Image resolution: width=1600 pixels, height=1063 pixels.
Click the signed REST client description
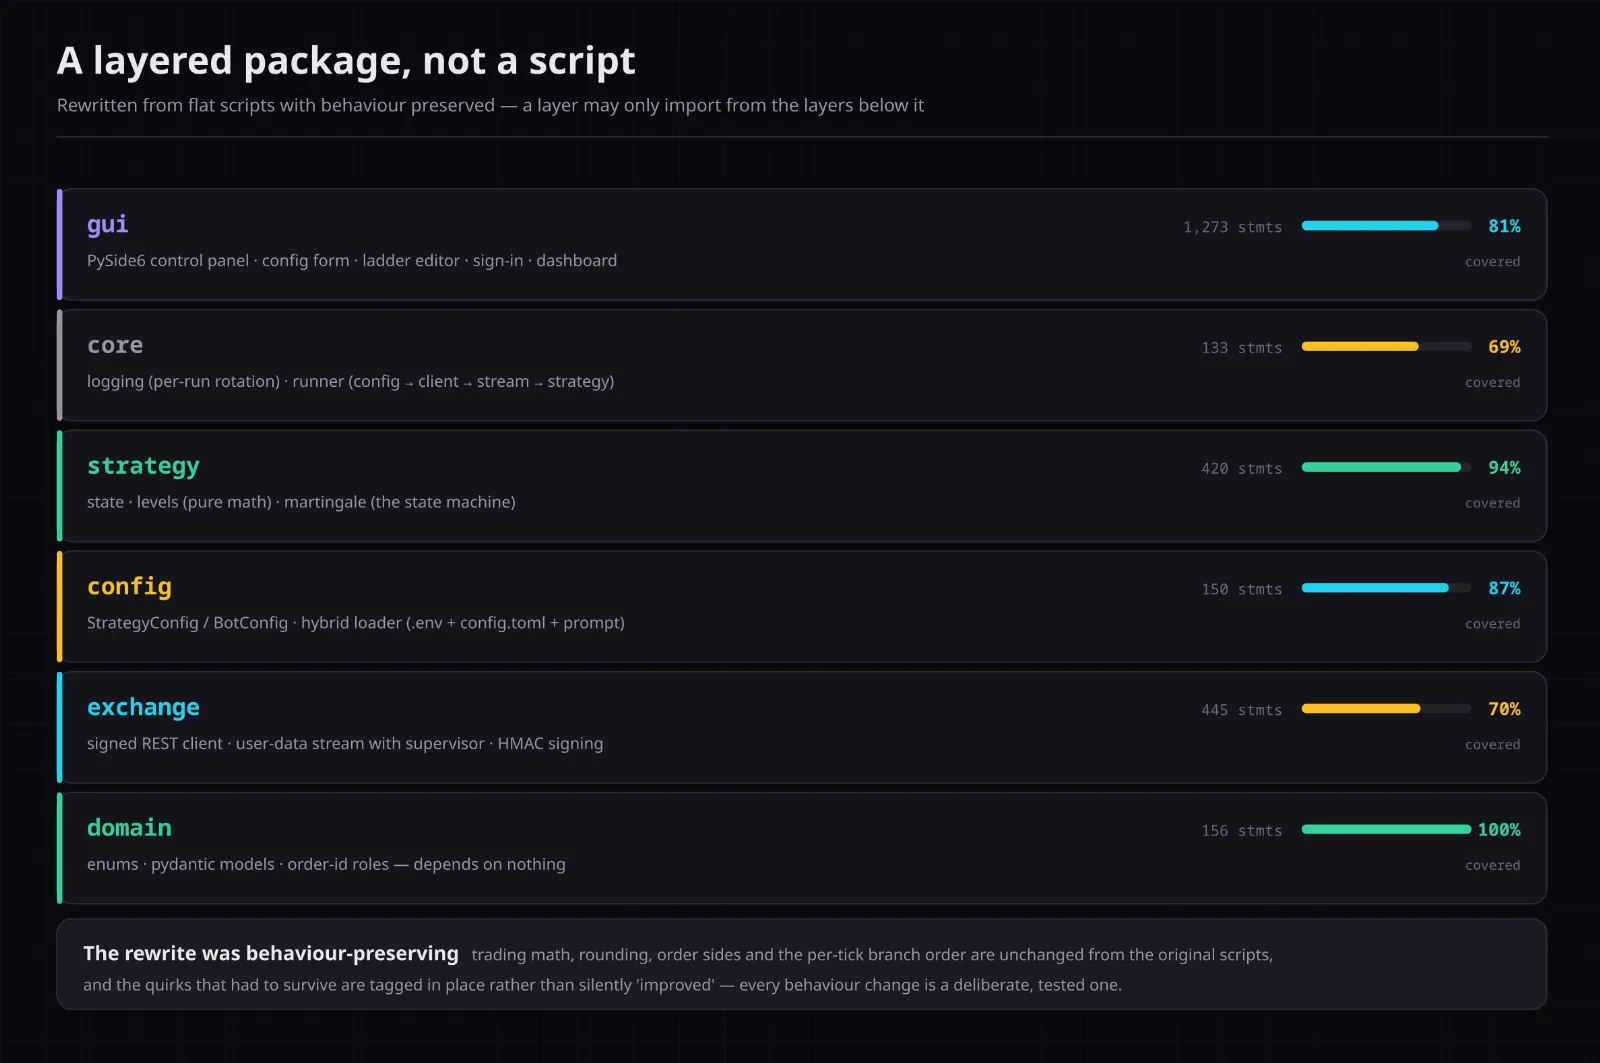[345, 744]
